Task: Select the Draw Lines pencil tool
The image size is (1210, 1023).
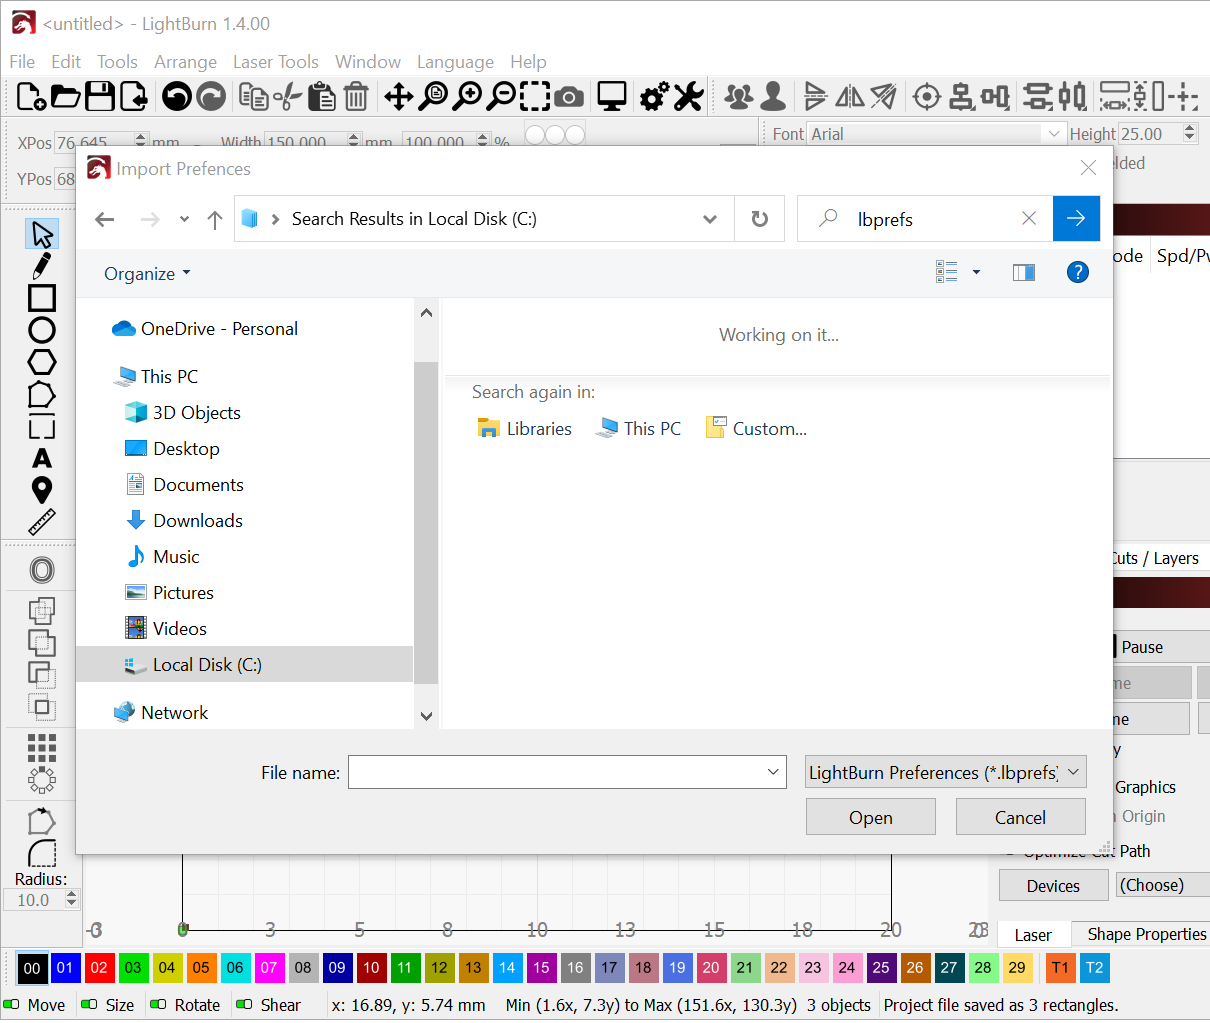Action: coord(42,266)
